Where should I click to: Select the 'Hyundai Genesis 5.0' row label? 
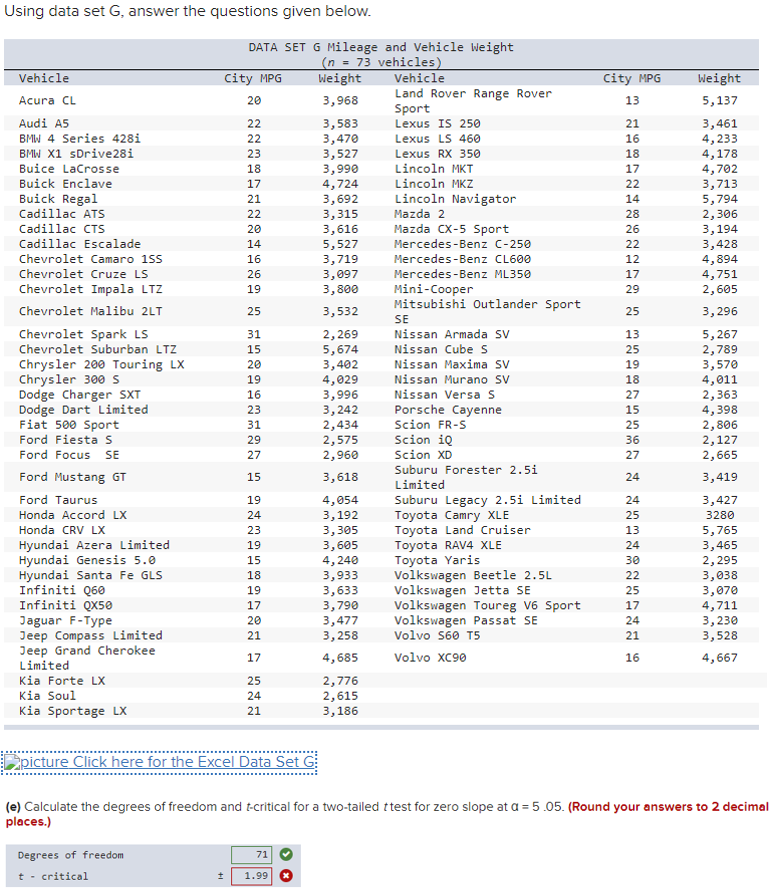click(x=87, y=560)
